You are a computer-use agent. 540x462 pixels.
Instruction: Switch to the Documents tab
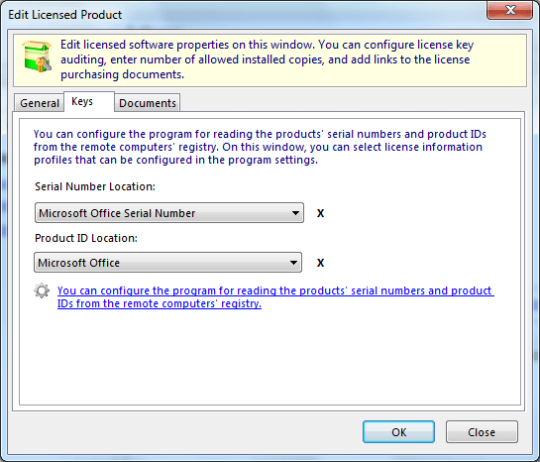(147, 103)
